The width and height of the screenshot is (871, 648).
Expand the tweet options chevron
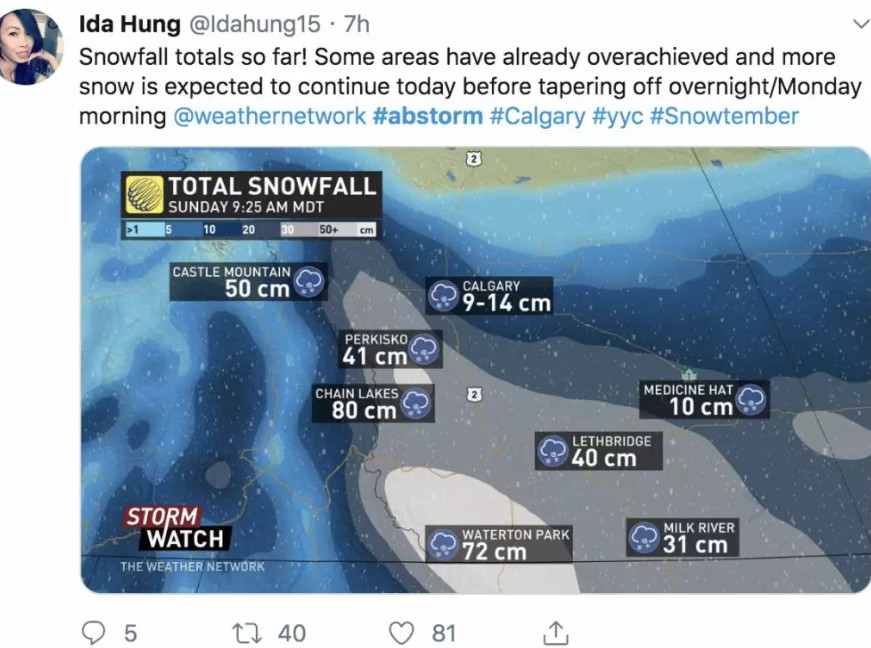point(859,23)
